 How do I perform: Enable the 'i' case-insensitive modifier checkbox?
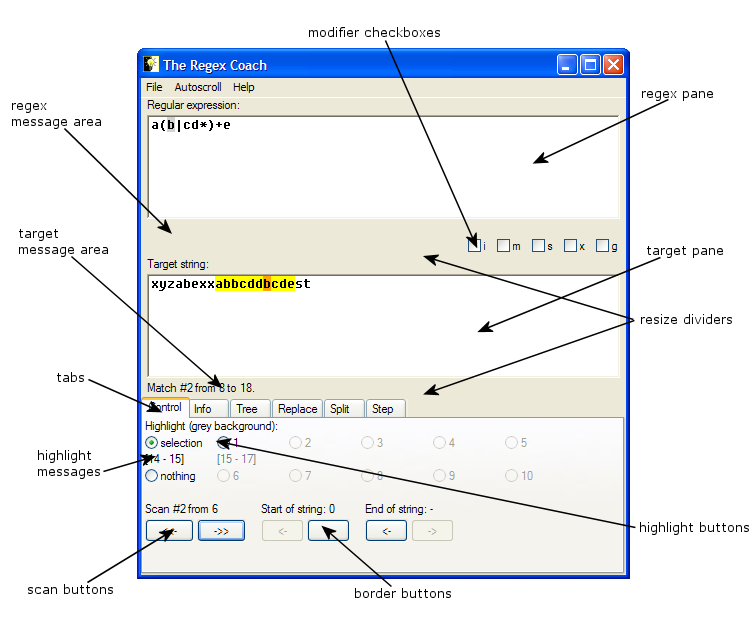473,246
